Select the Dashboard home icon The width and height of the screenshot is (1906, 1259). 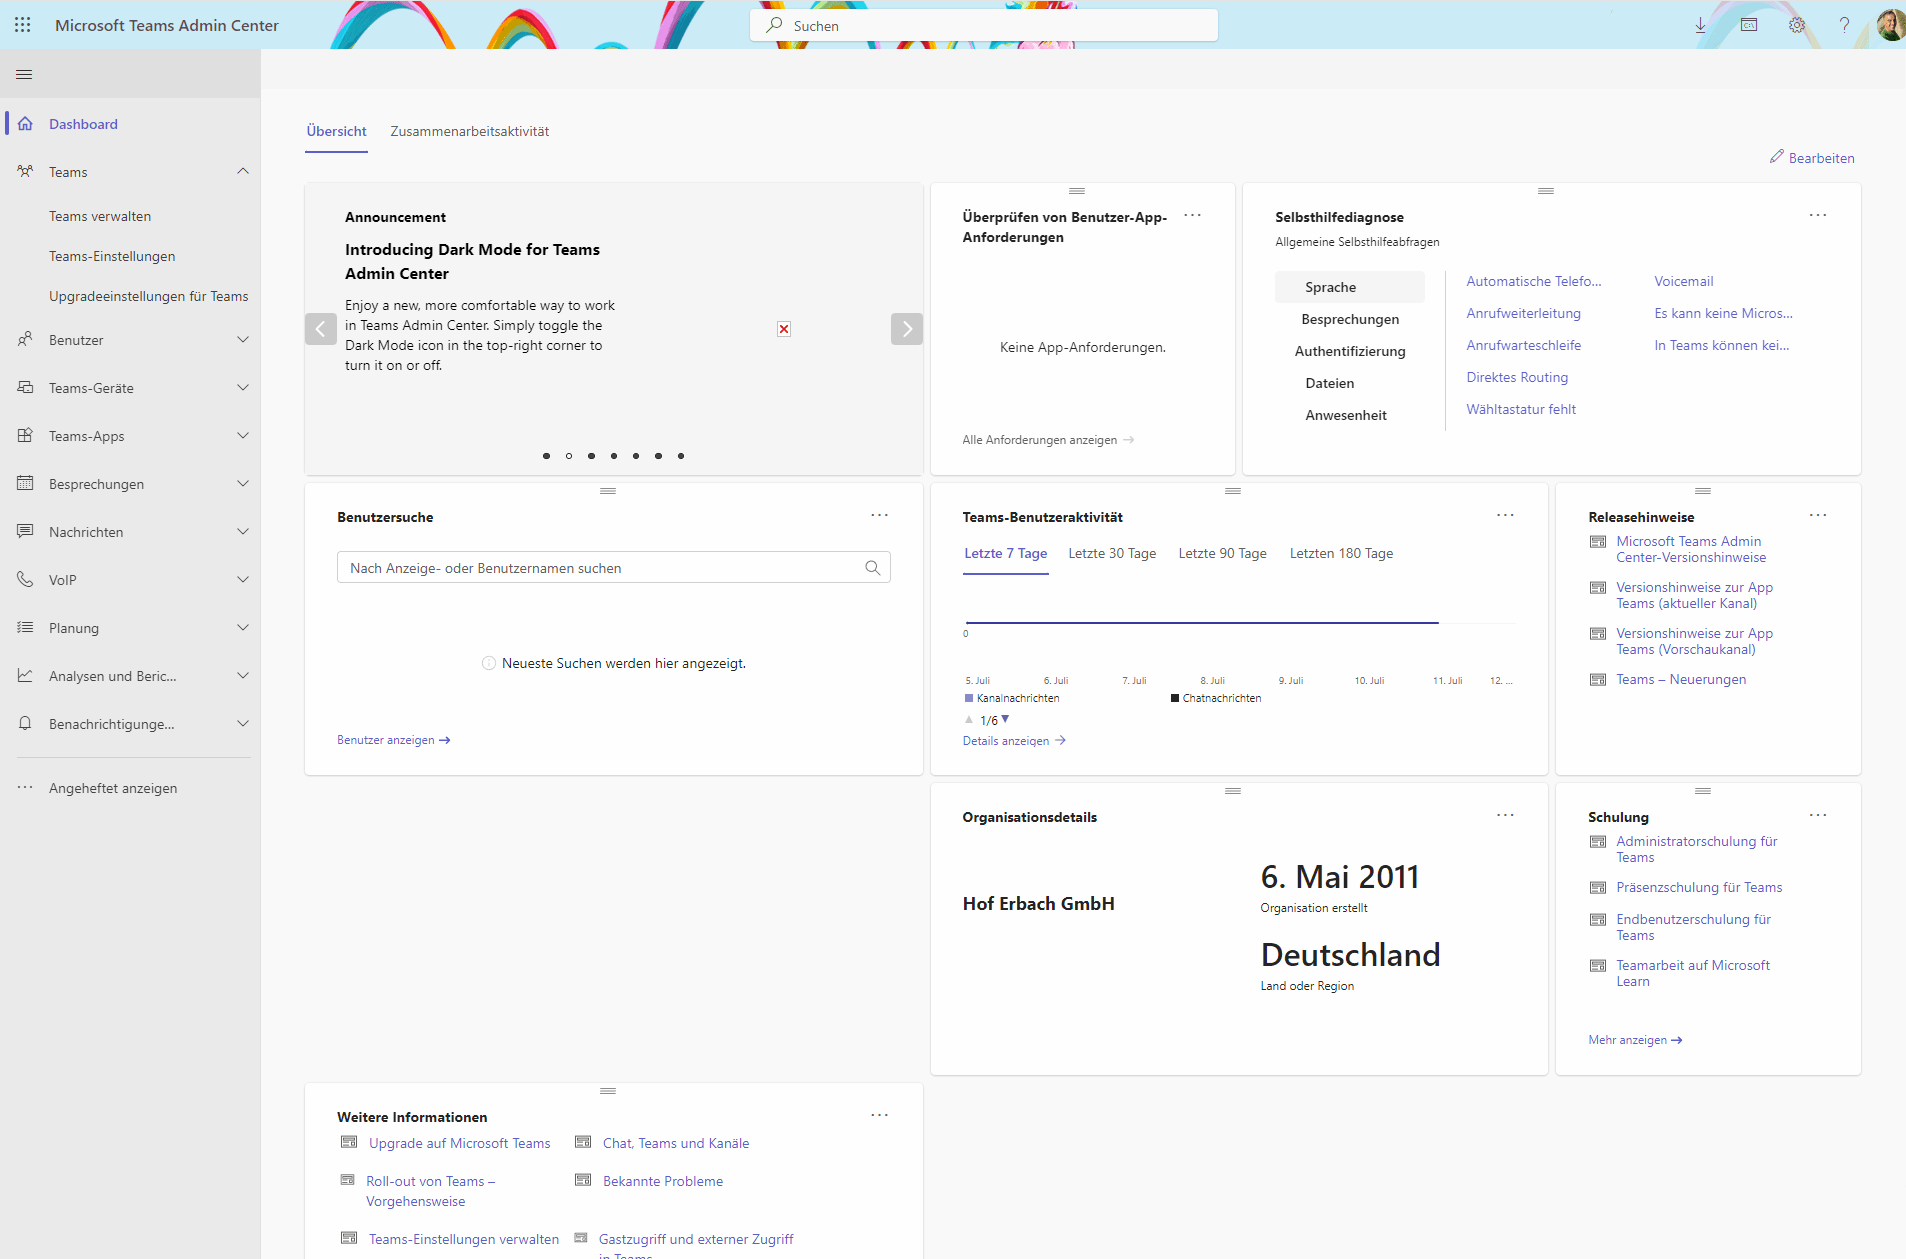coord(25,123)
